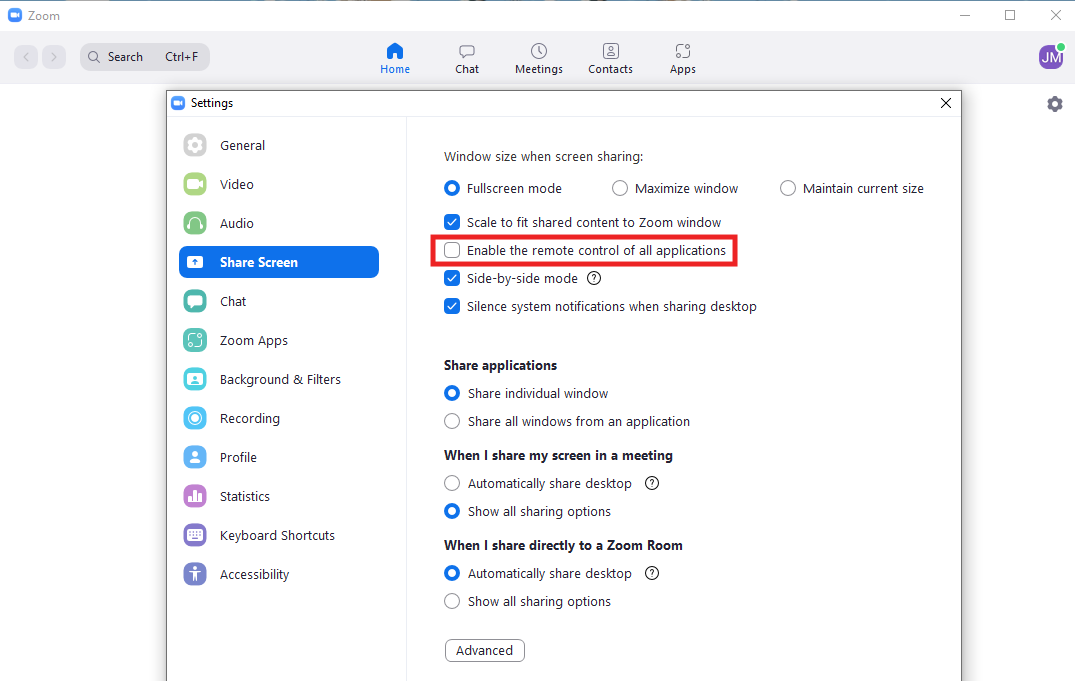1075x681 pixels.
Task: Close the Settings dialog
Action: pos(946,103)
